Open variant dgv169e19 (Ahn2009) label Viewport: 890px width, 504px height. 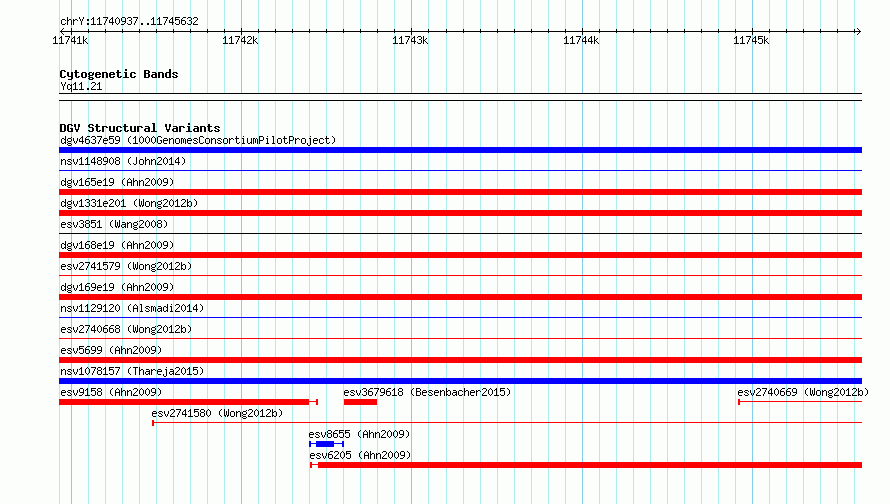click(117, 287)
